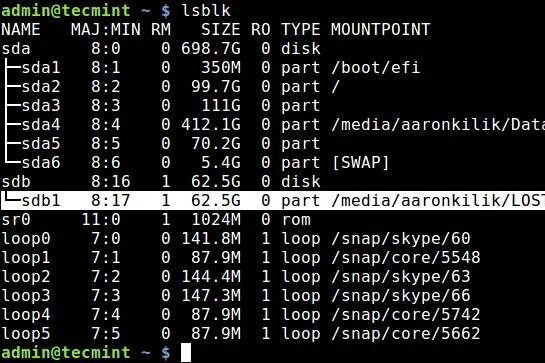The image size is (545, 363).
Task: Click the 5.4G size value
Action: [x=221, y=163]
